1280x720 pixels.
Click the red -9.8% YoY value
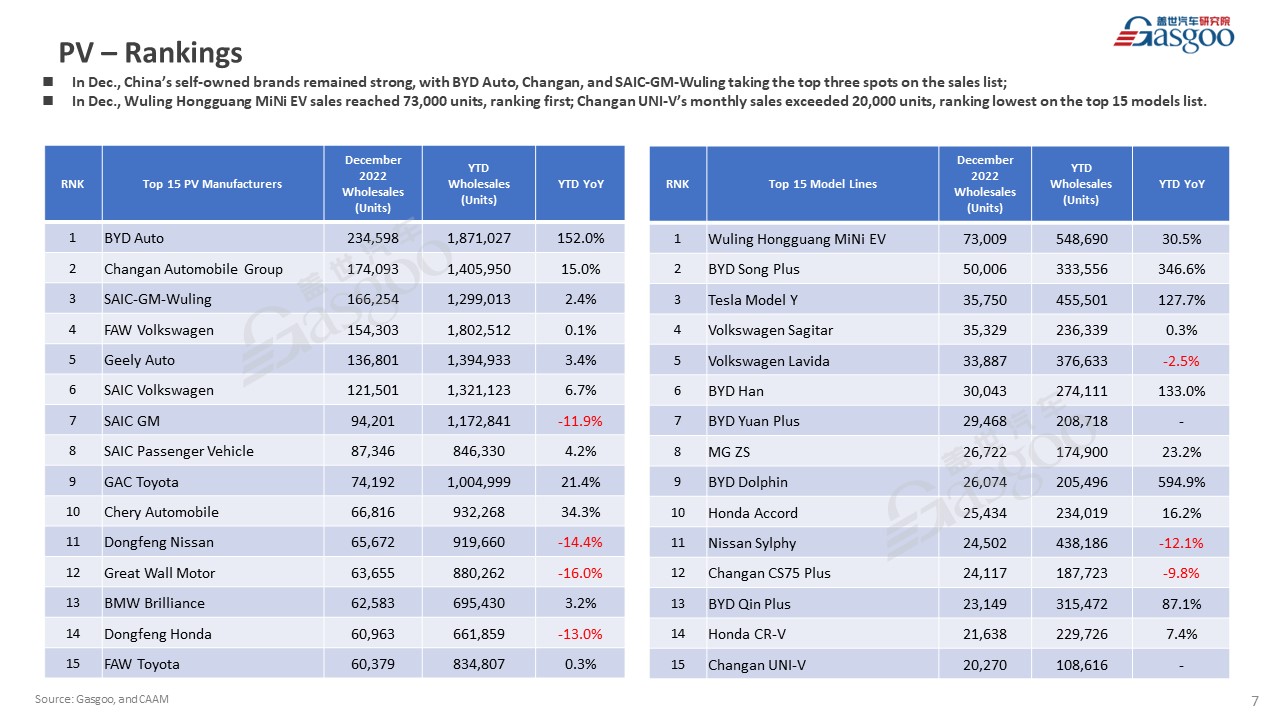pyautogui.click(x=1181, y=573)
